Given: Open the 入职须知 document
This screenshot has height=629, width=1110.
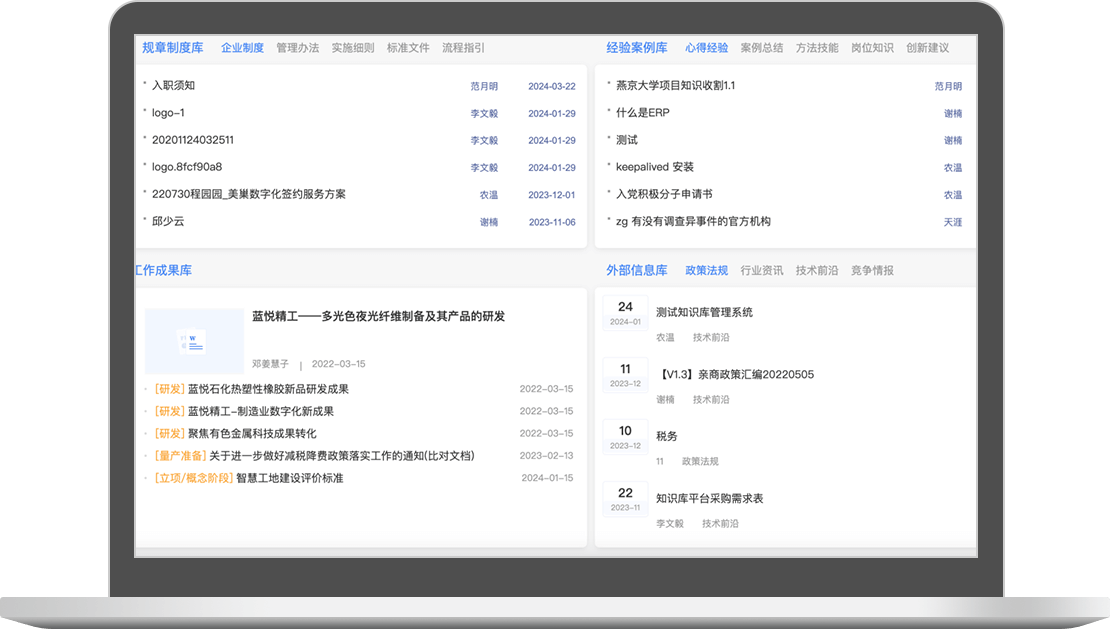Looking at the screenshot, I should [173, 86].
